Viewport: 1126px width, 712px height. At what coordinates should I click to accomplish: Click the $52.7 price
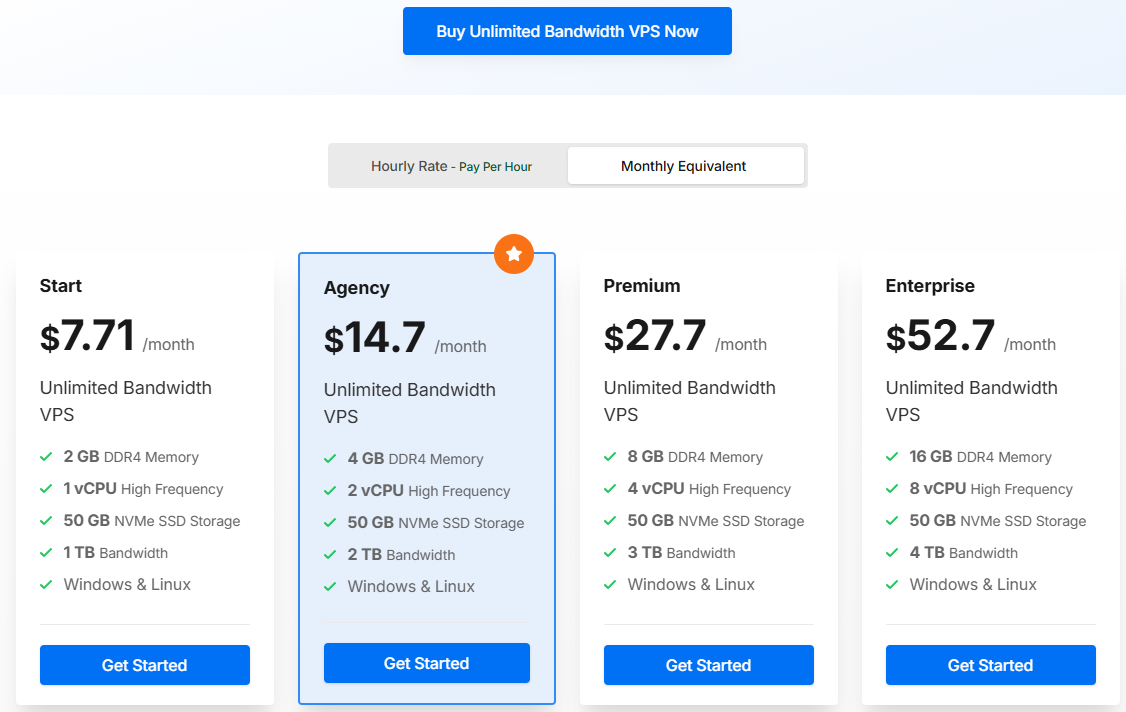(940, 336)
